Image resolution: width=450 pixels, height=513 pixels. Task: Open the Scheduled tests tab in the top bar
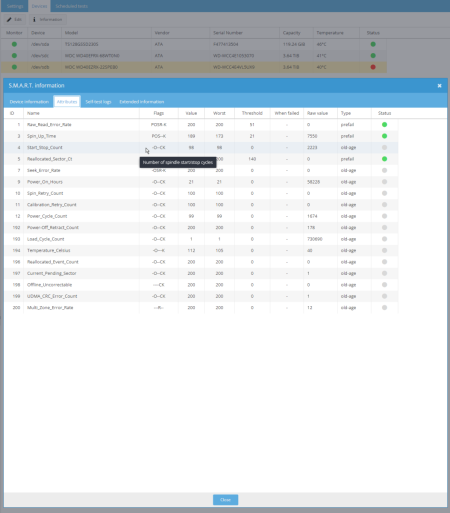pyautogui.click(x=72, y=6)
